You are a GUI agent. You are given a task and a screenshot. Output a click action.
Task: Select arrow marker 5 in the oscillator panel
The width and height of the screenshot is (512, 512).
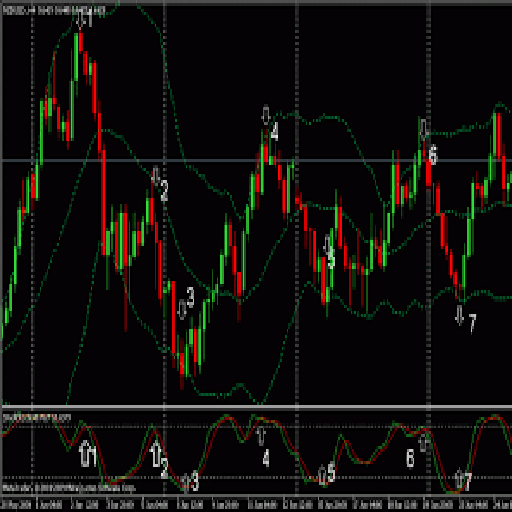322,476
